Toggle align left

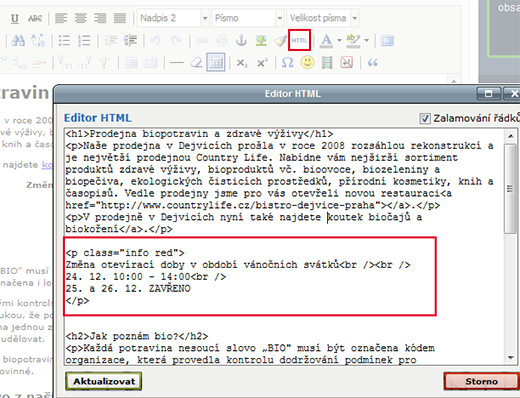tap(61, 18)
